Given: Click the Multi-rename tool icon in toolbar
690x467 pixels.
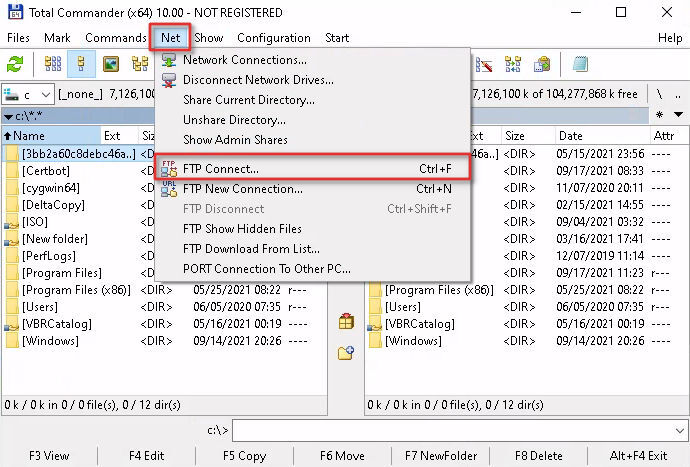Looking at the screenshot, I should (486, 65).
